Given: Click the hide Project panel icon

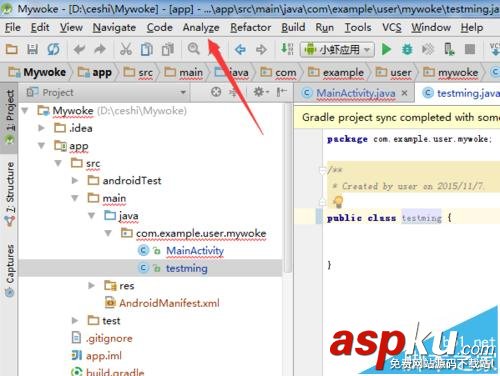Looking at the screenshot, I should click(281, 92).
